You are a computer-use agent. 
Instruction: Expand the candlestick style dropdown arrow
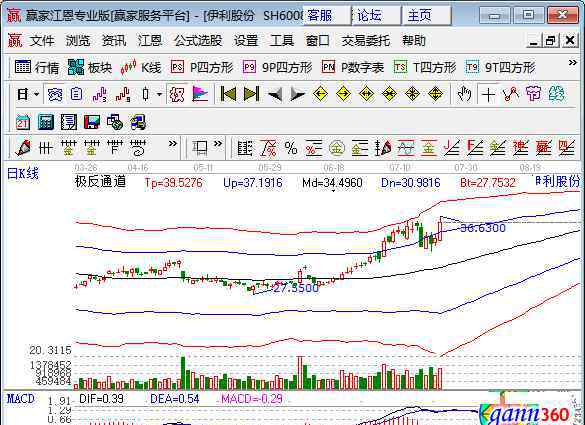tap(159, 94)
